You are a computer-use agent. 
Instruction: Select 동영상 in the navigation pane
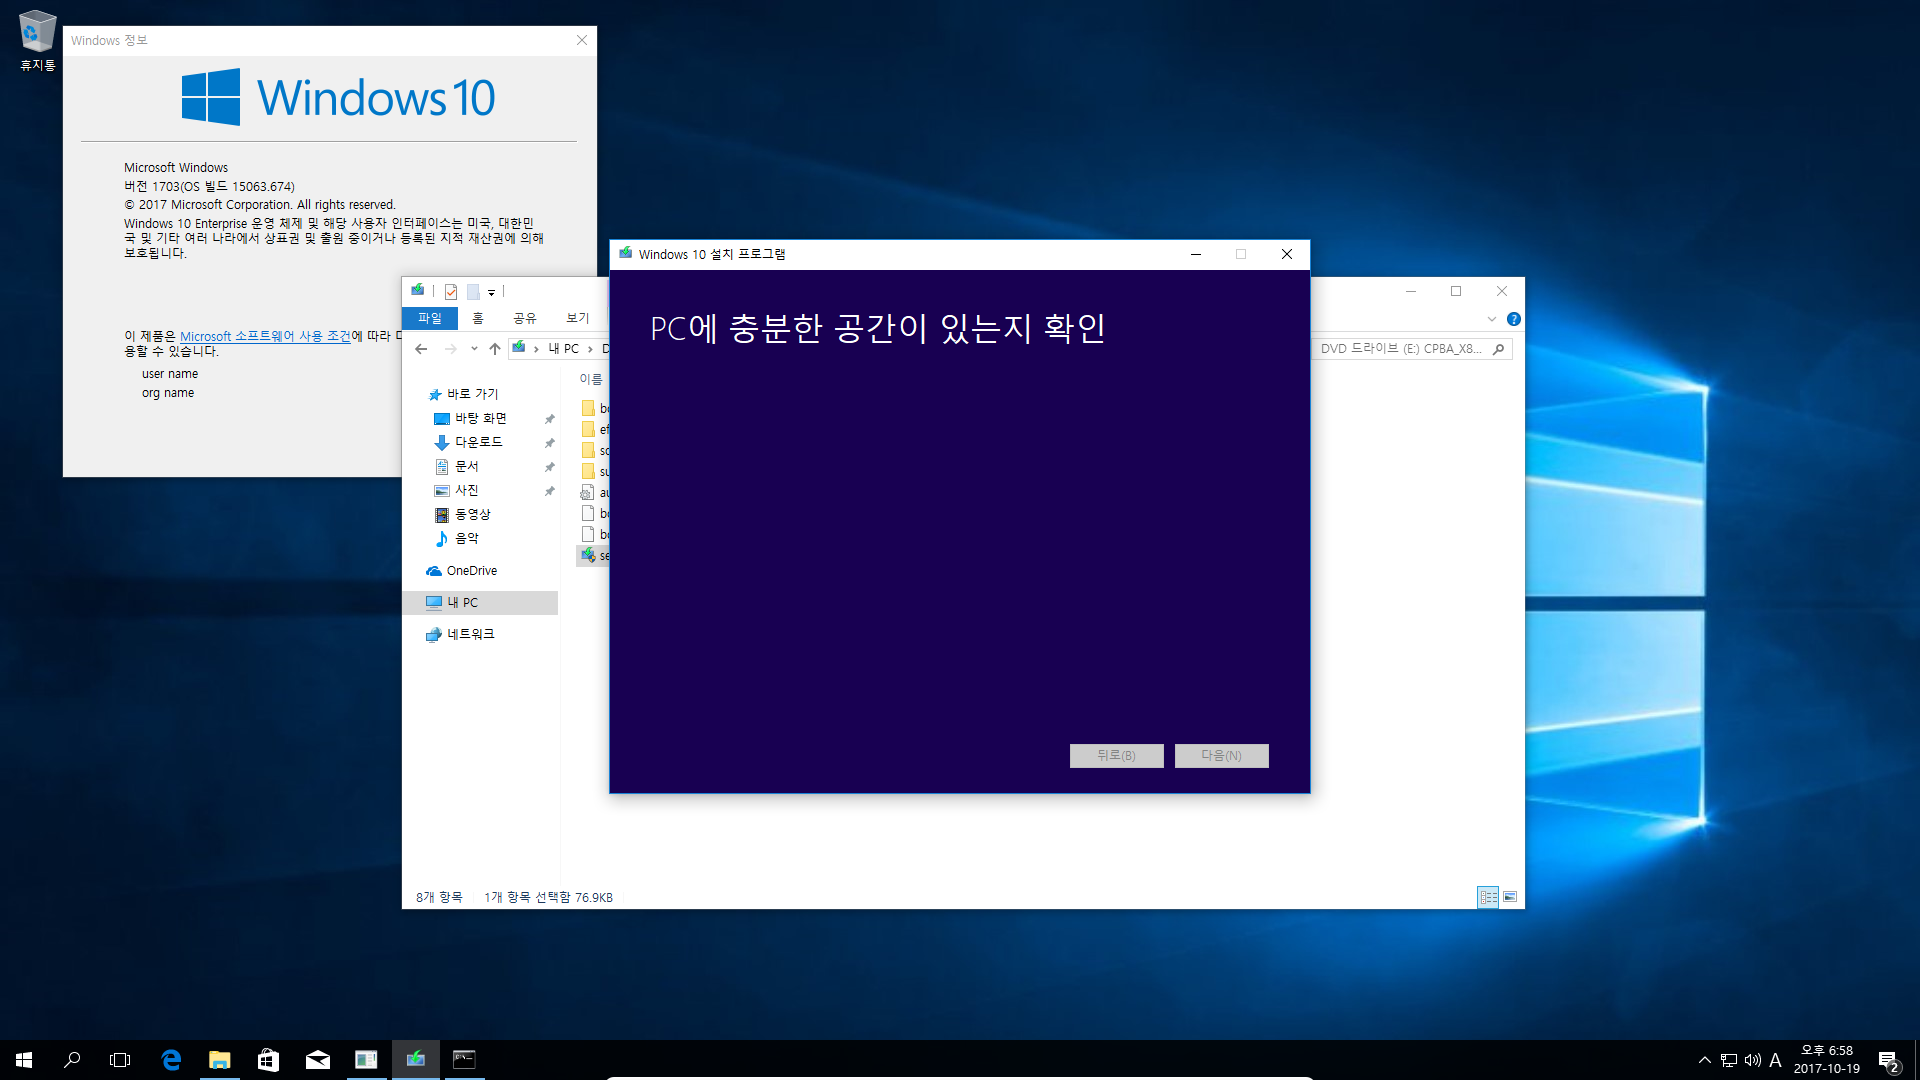[472, 514]
